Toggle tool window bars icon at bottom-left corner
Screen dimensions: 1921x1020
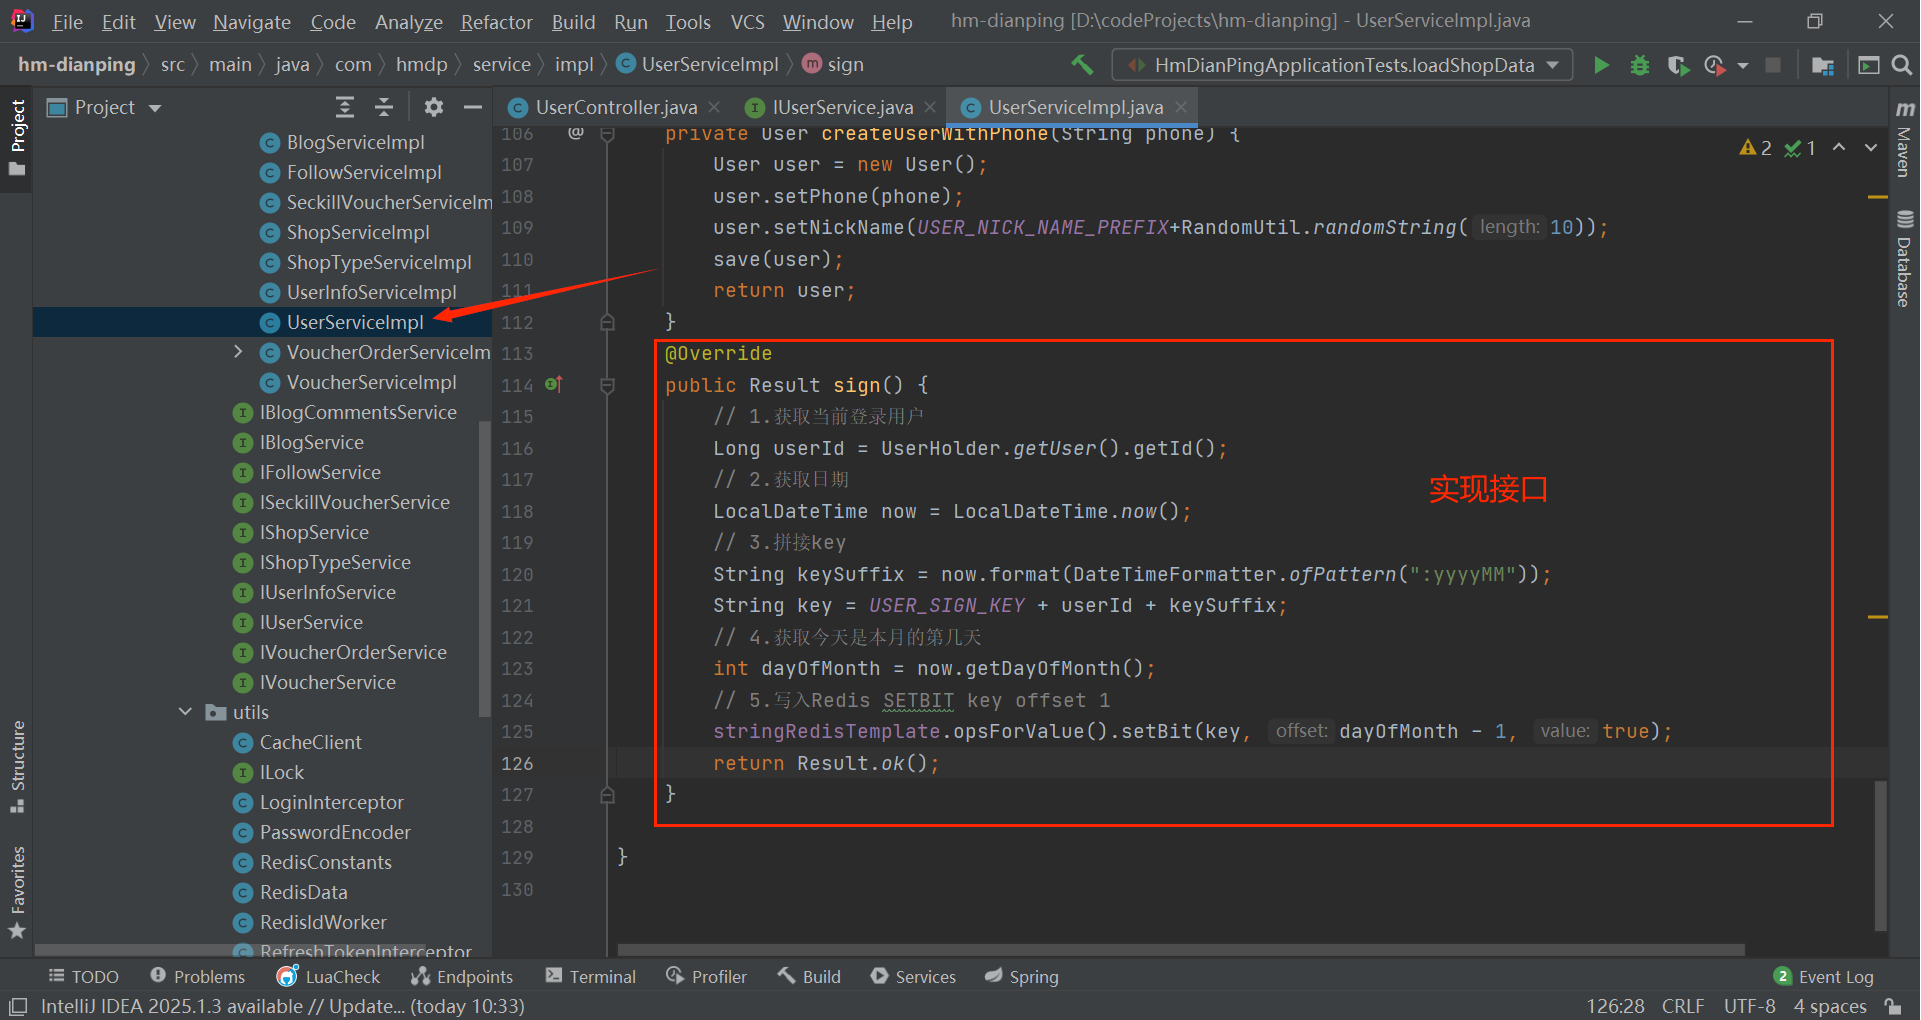[17, 1006]
